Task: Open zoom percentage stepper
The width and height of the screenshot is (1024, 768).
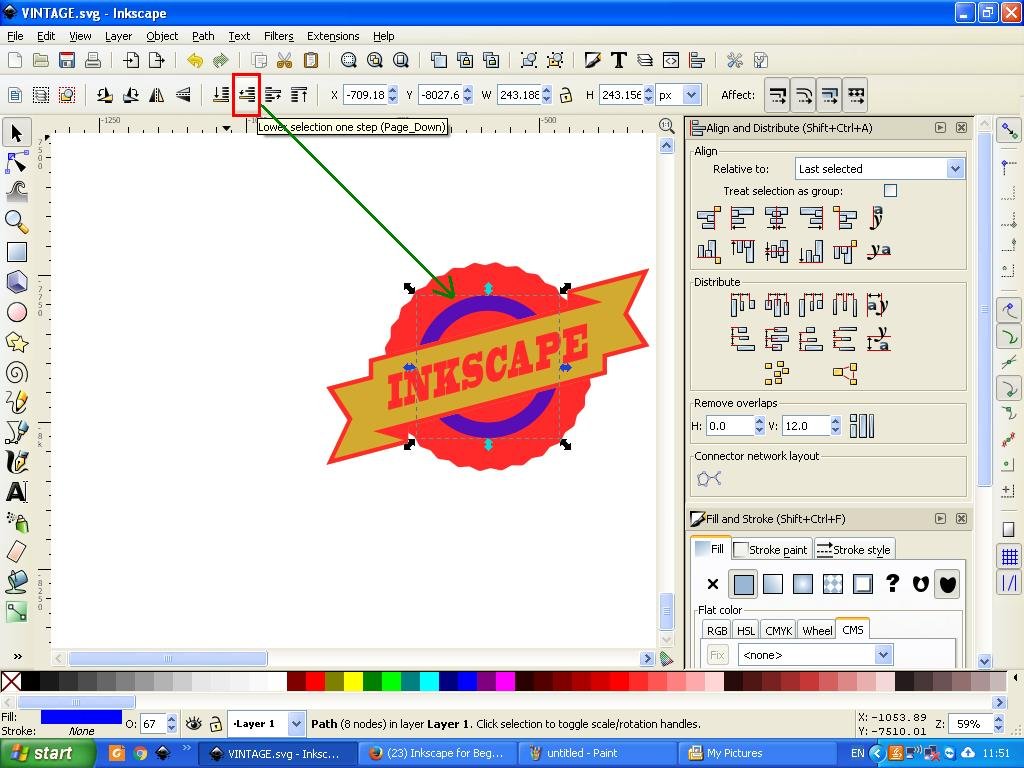Action: tap(999, 724)
